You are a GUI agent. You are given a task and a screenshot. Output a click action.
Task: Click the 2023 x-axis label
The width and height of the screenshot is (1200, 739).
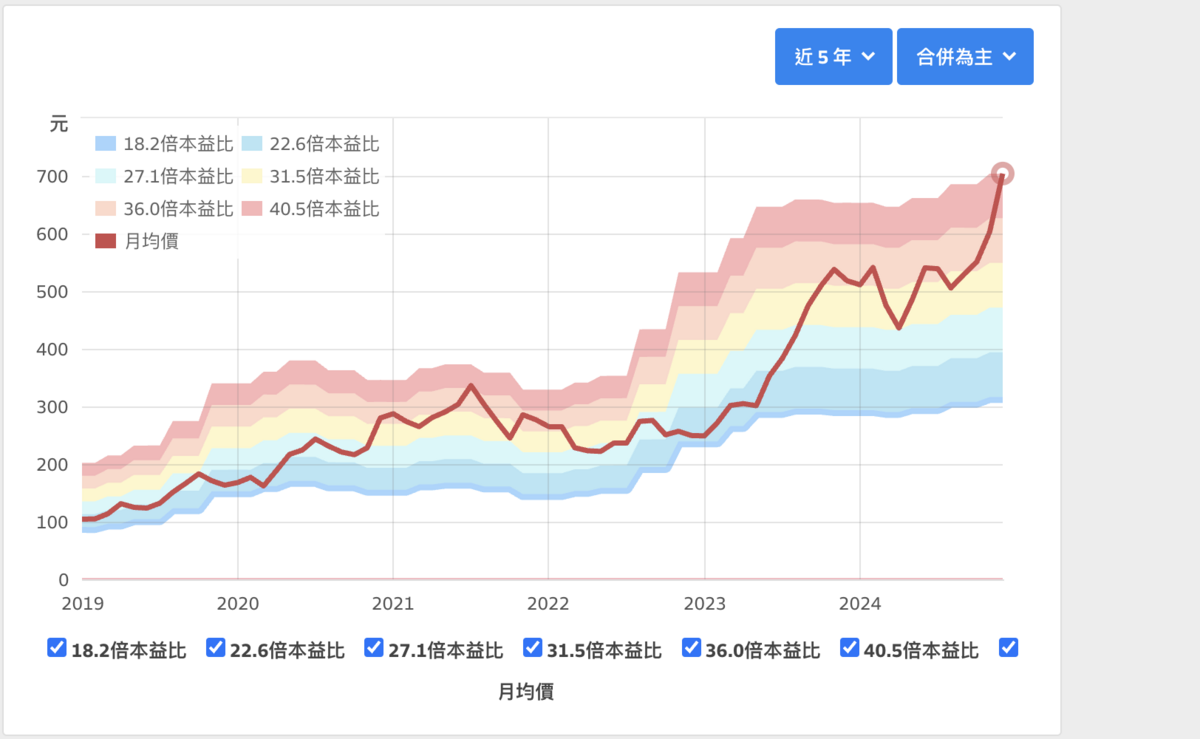704,604
